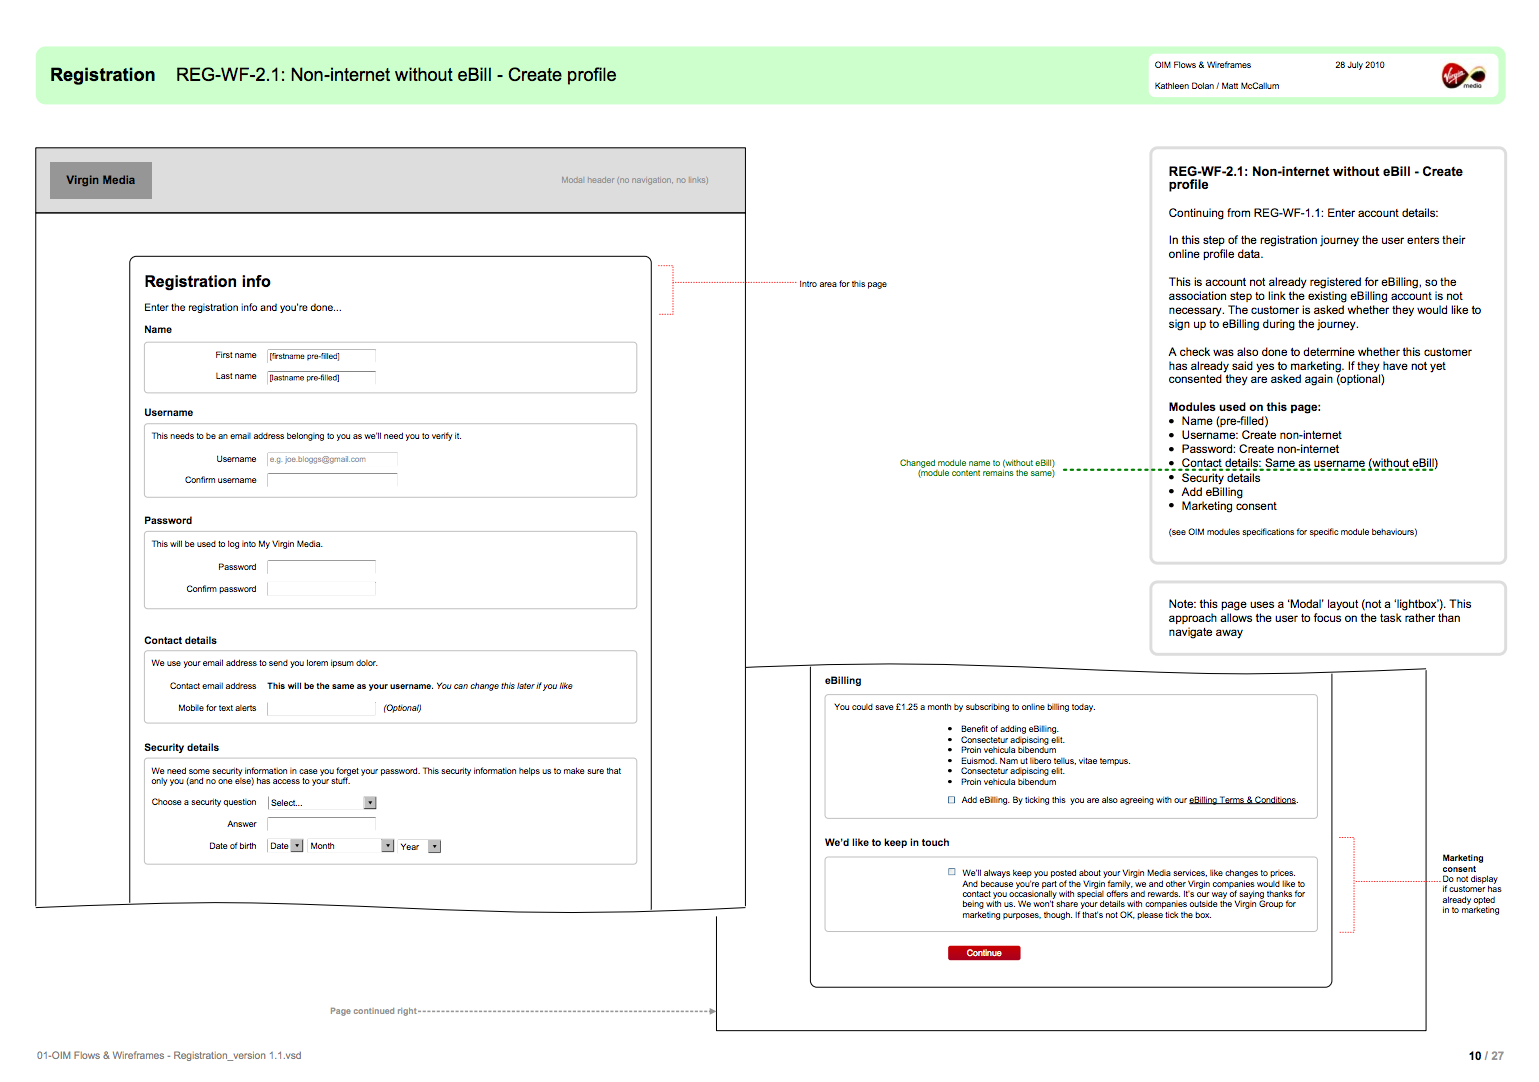
Task: Open the eBilling Terms & Conditions link
Action: coord(1242,800)
